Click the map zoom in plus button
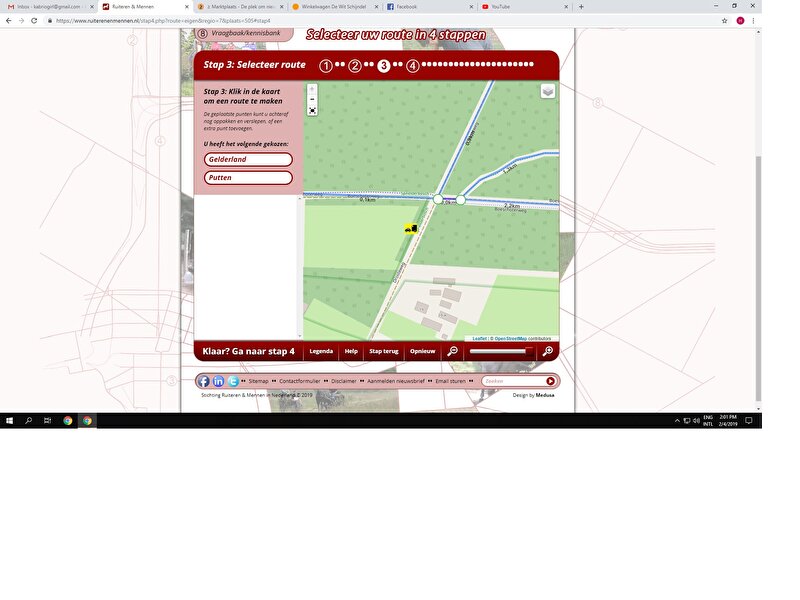800x600 pixels. pyautogui.click(x=312, y=89)
